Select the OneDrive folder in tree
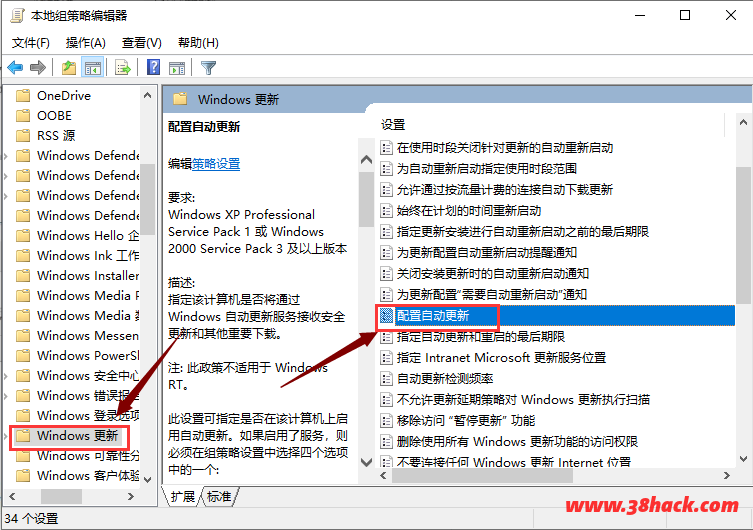 (63, 96)
